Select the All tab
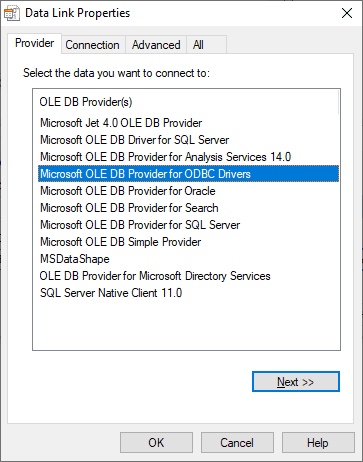This screenshot has width=363, height=462. point(207,45)
